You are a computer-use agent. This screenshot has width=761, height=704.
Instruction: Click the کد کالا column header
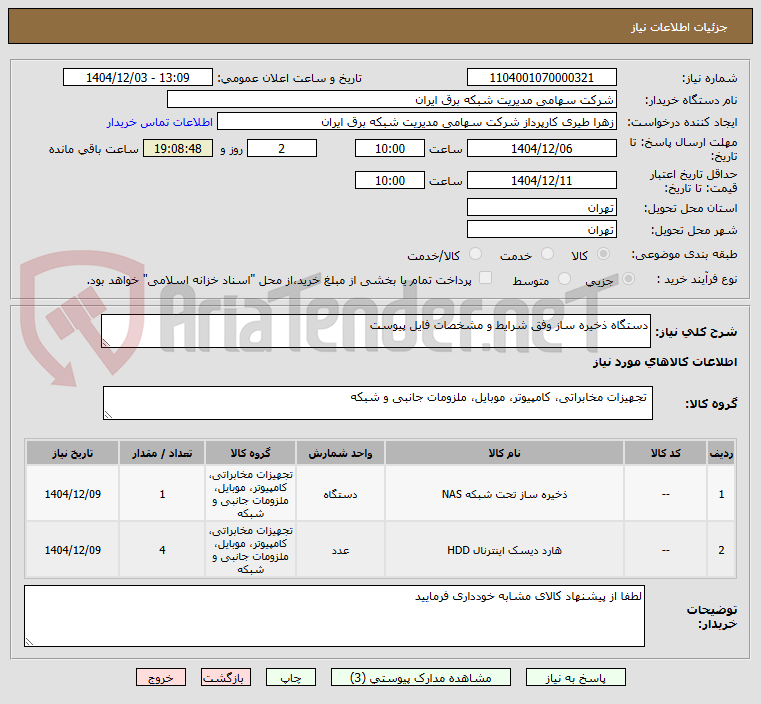[665, 453]
